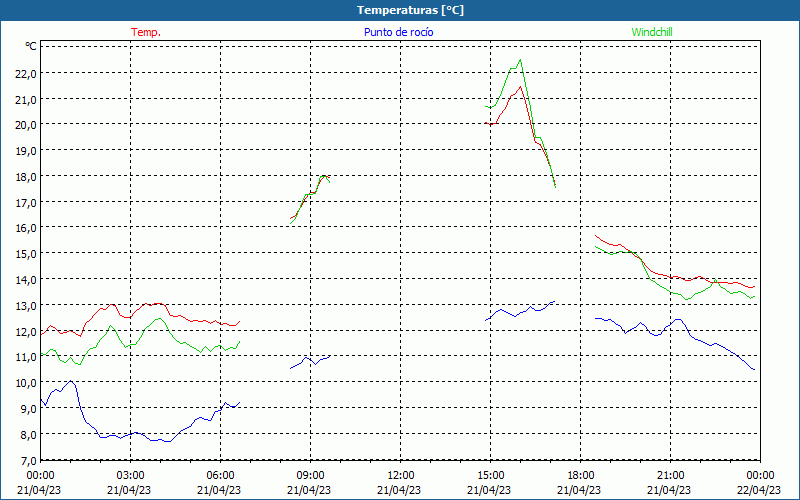Viewport: 800px width, 500px height.
Task: Click the 7,0 y-axis value
Action: (28, 460)
